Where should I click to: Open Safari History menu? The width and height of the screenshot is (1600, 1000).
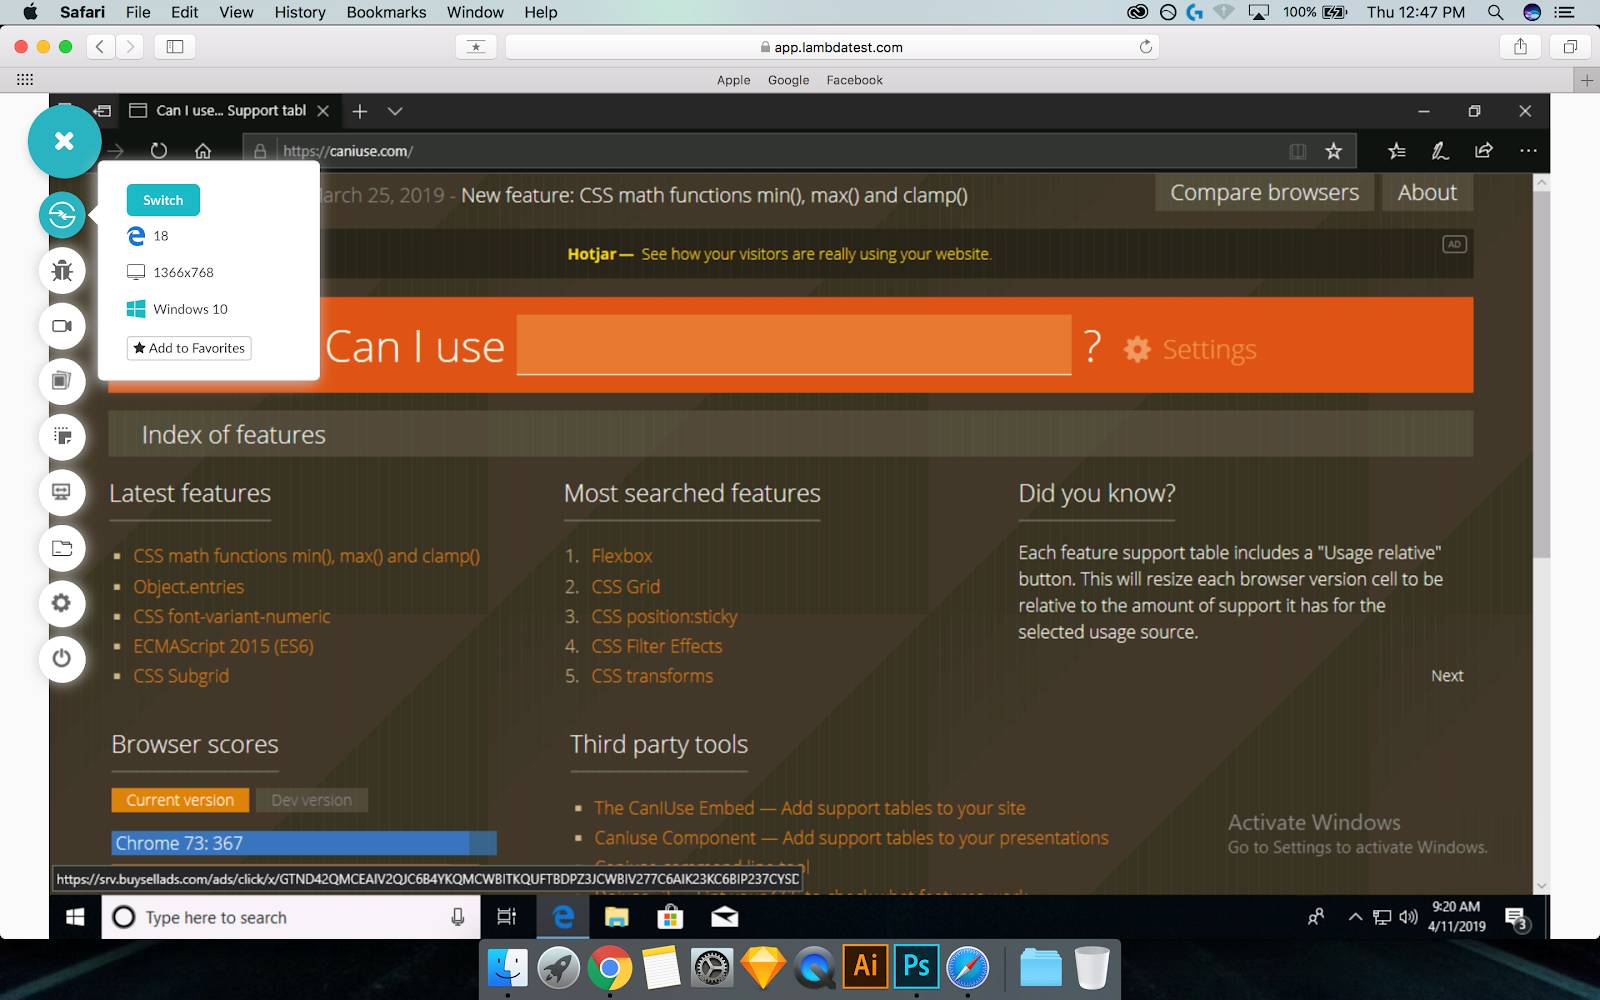click(x=300, y=12)
